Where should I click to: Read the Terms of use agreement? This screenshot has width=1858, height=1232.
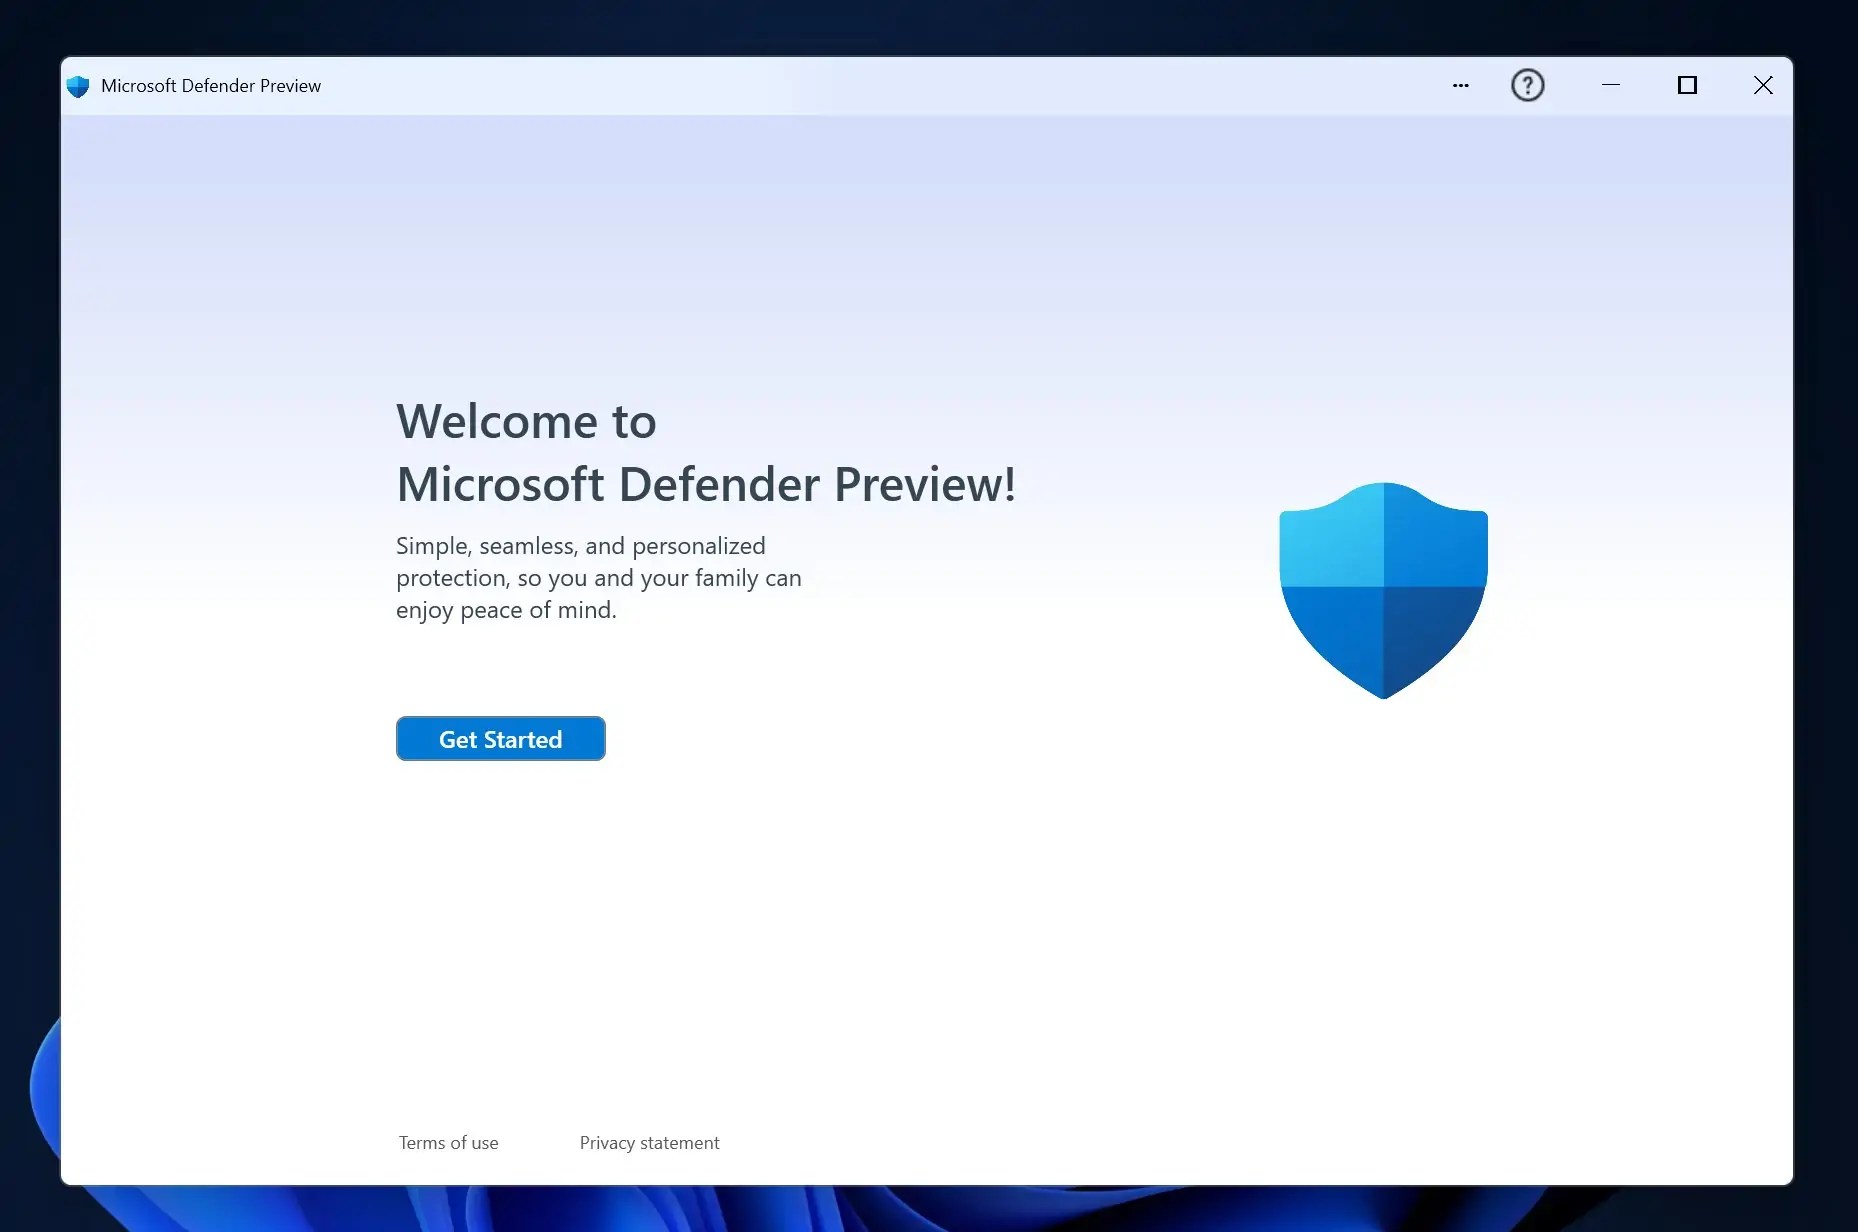448,1142
